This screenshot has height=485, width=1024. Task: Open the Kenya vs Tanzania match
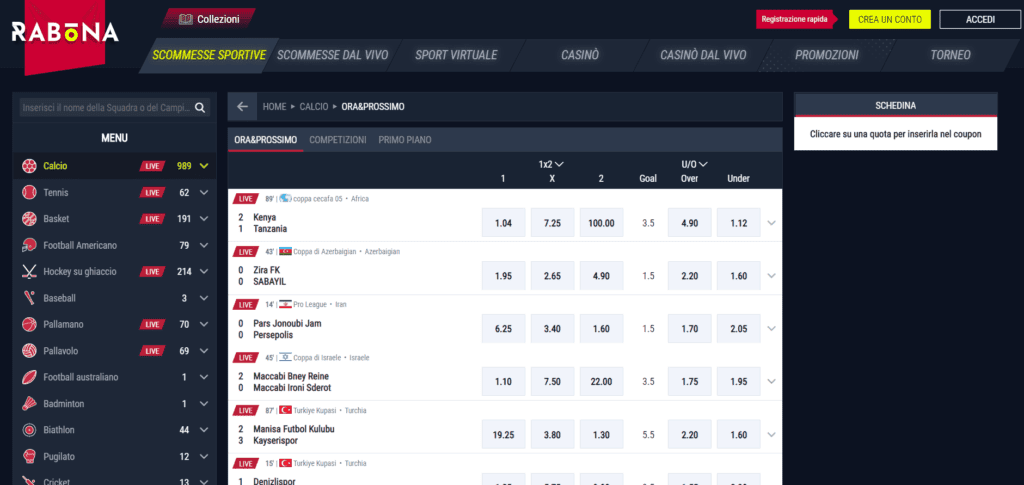pyautogui.click(x=270, y=223)
